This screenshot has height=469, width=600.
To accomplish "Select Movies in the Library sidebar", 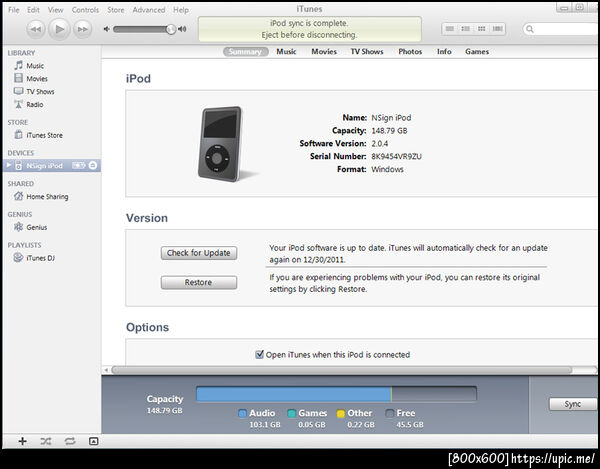I will pos(37,78).
